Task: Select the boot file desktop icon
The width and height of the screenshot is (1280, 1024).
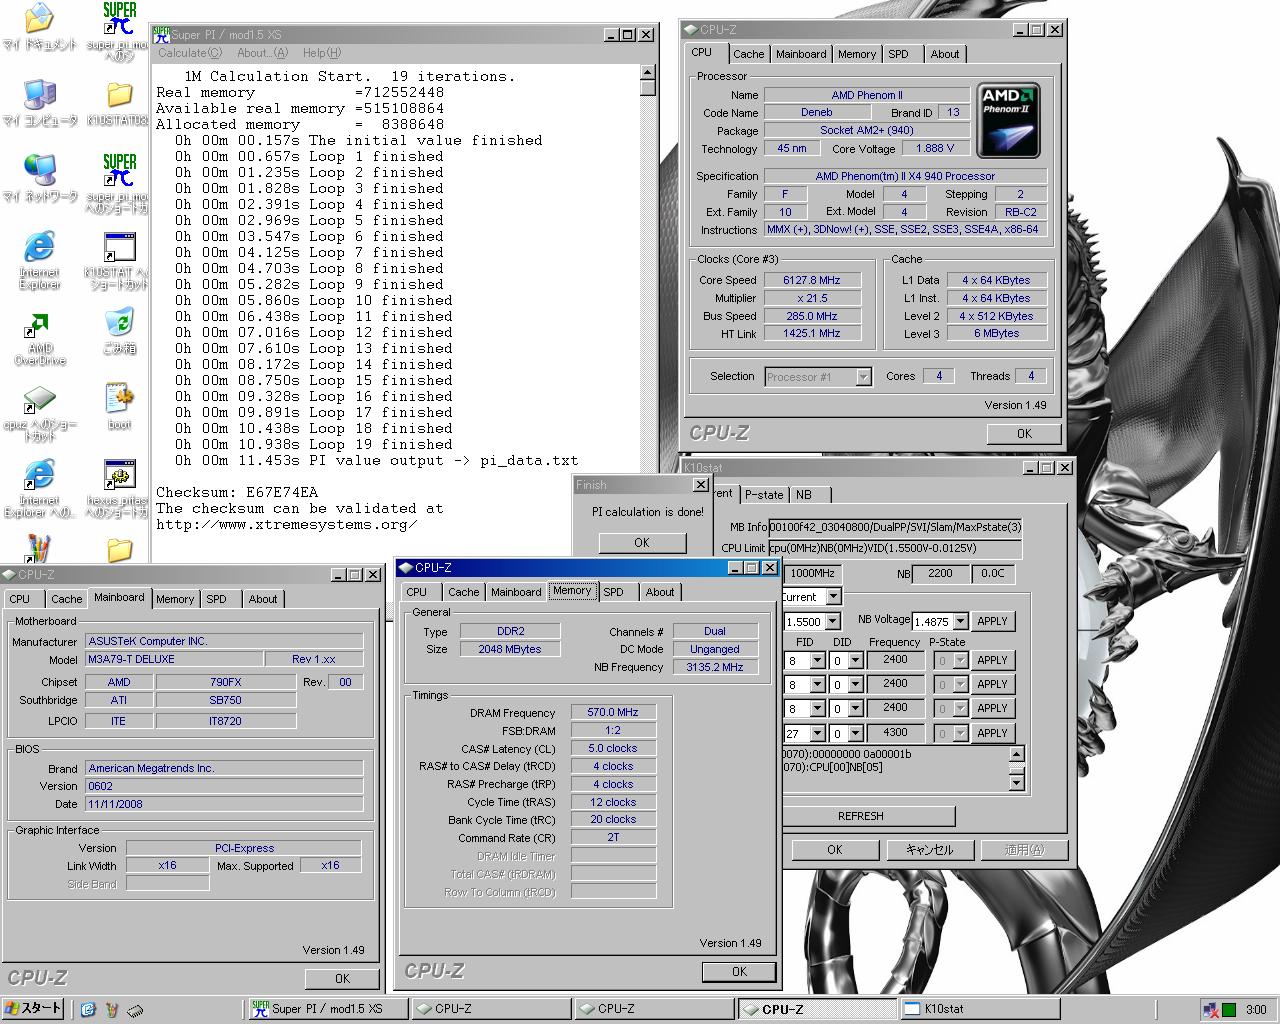Action: 119,407
